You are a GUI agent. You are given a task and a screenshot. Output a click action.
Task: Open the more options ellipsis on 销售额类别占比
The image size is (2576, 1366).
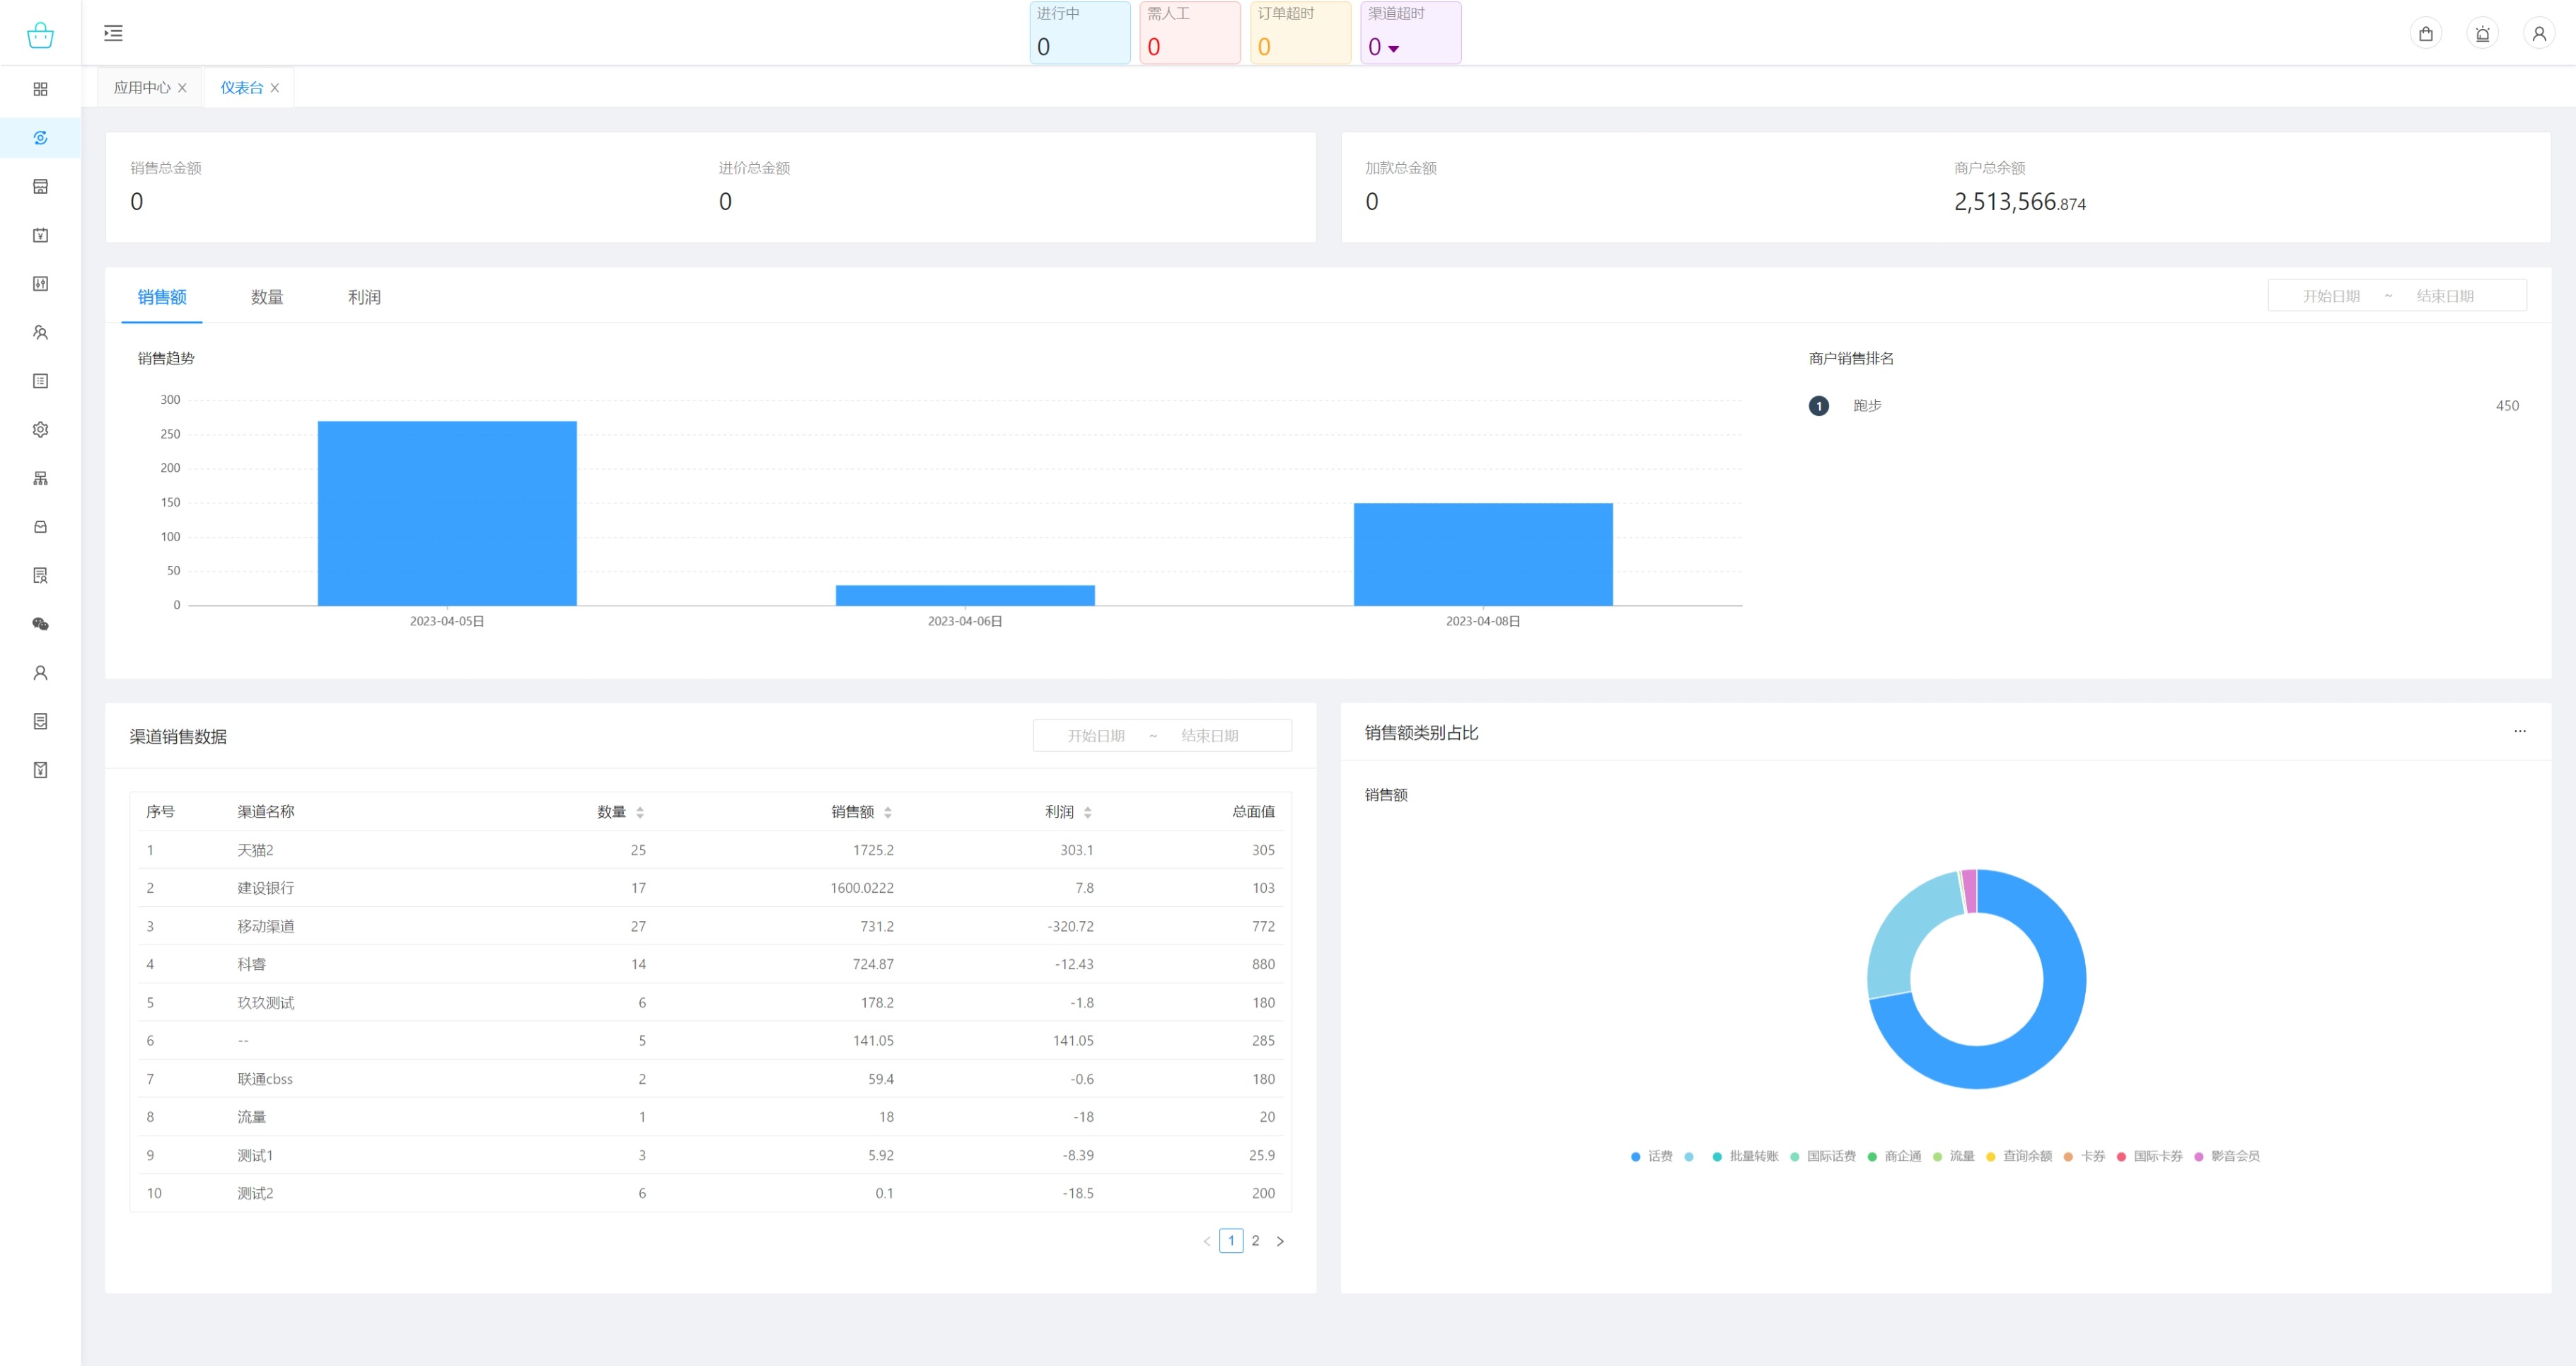pyautogui.click(x=2519, y=731)
